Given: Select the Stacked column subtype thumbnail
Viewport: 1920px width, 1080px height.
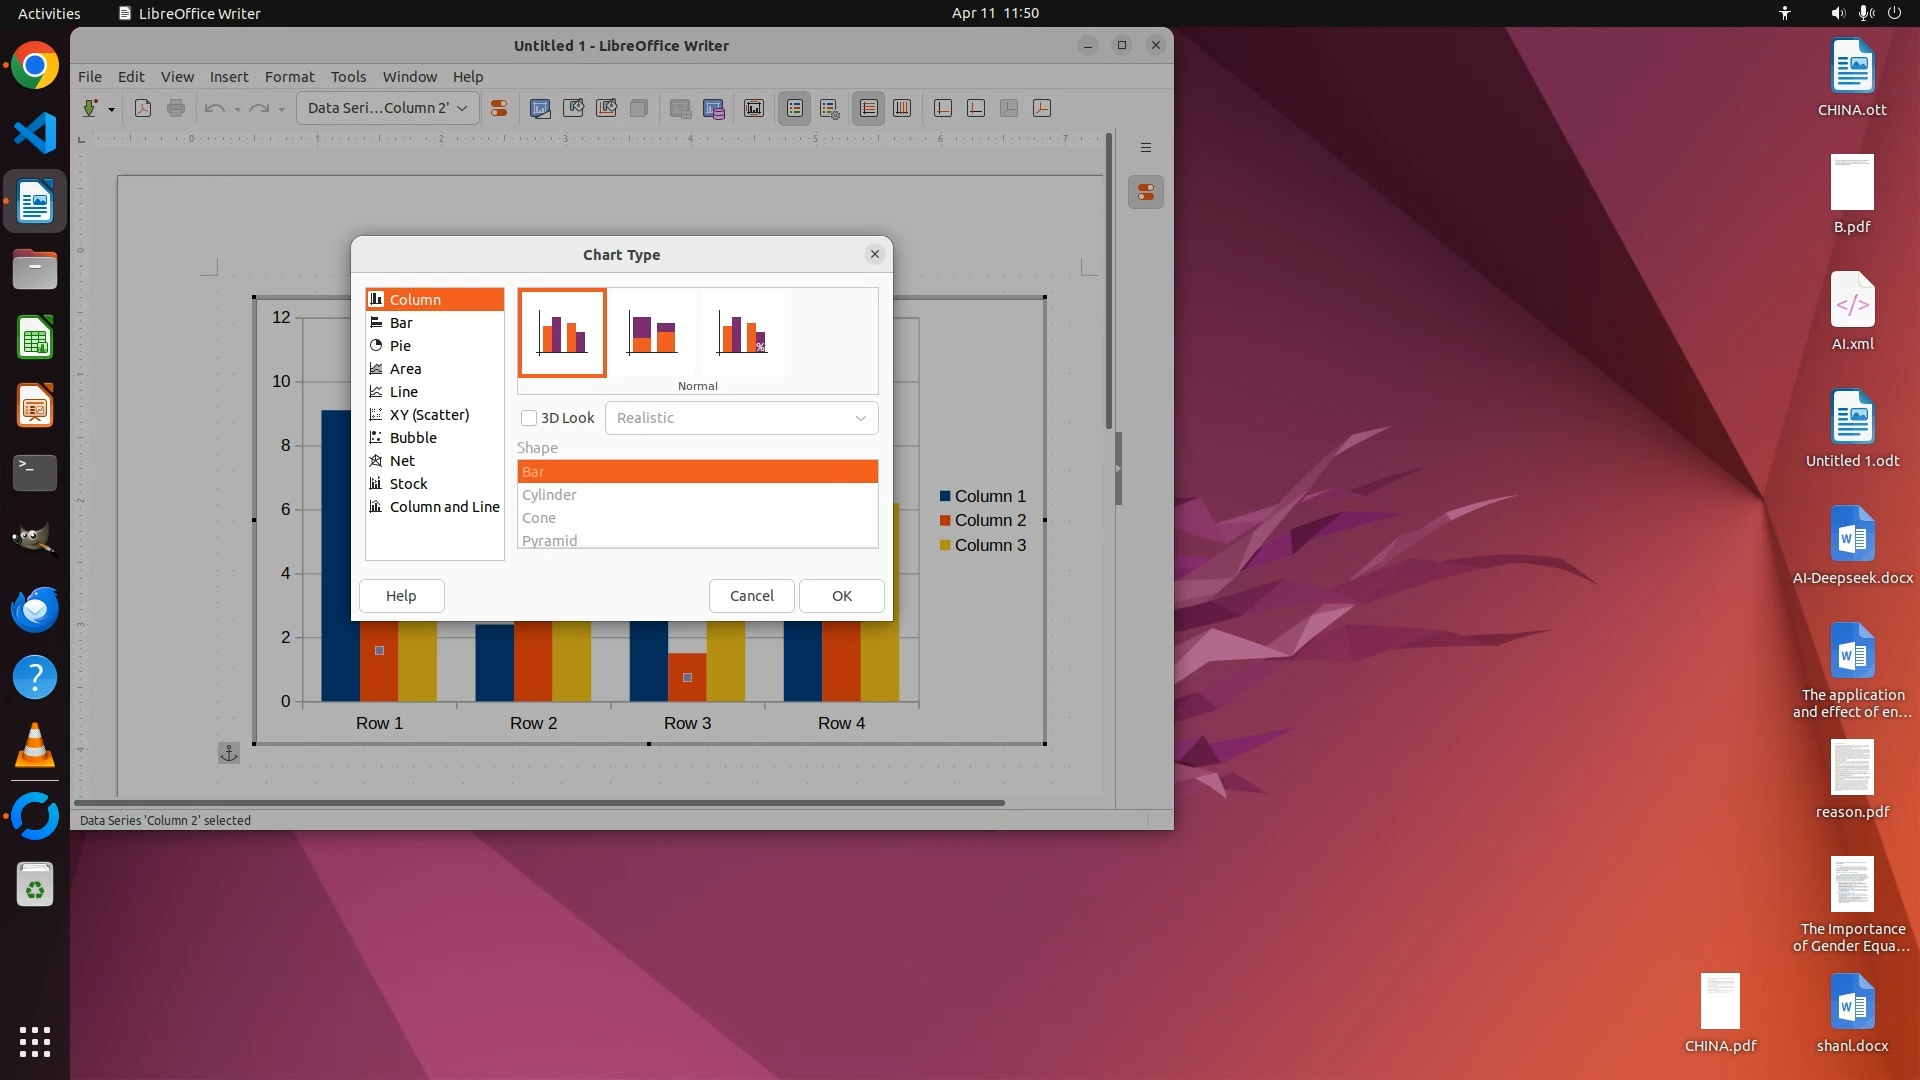Looking at the screenshot, I should 652,333.
